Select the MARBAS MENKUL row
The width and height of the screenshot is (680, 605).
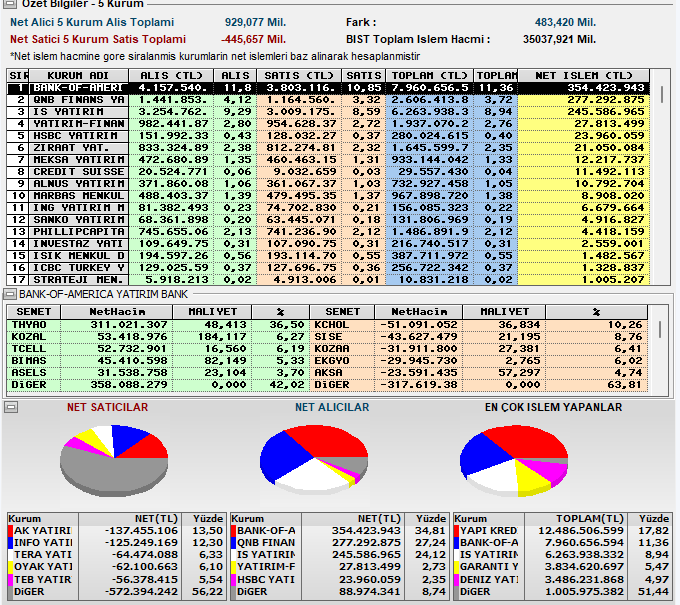[328, 196]
